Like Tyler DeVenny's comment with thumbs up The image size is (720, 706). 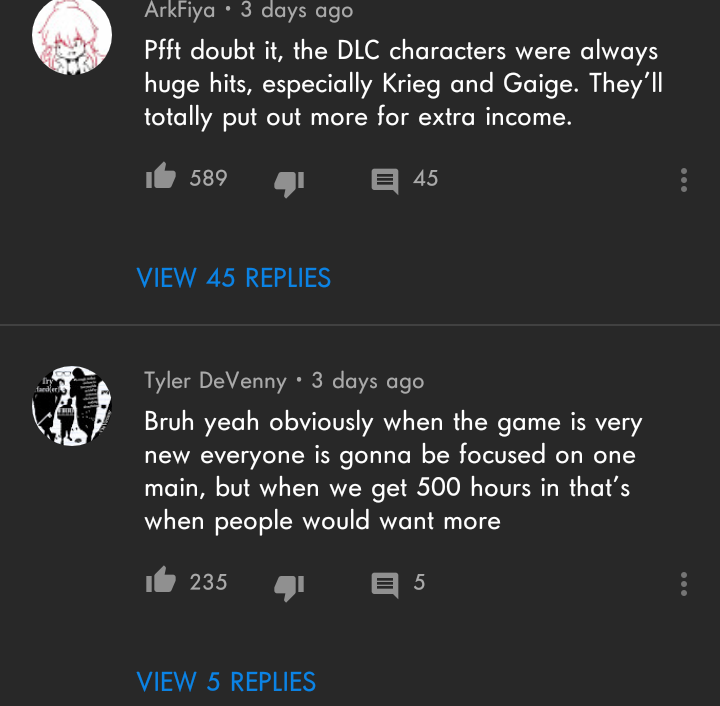(x=161, y=580)
